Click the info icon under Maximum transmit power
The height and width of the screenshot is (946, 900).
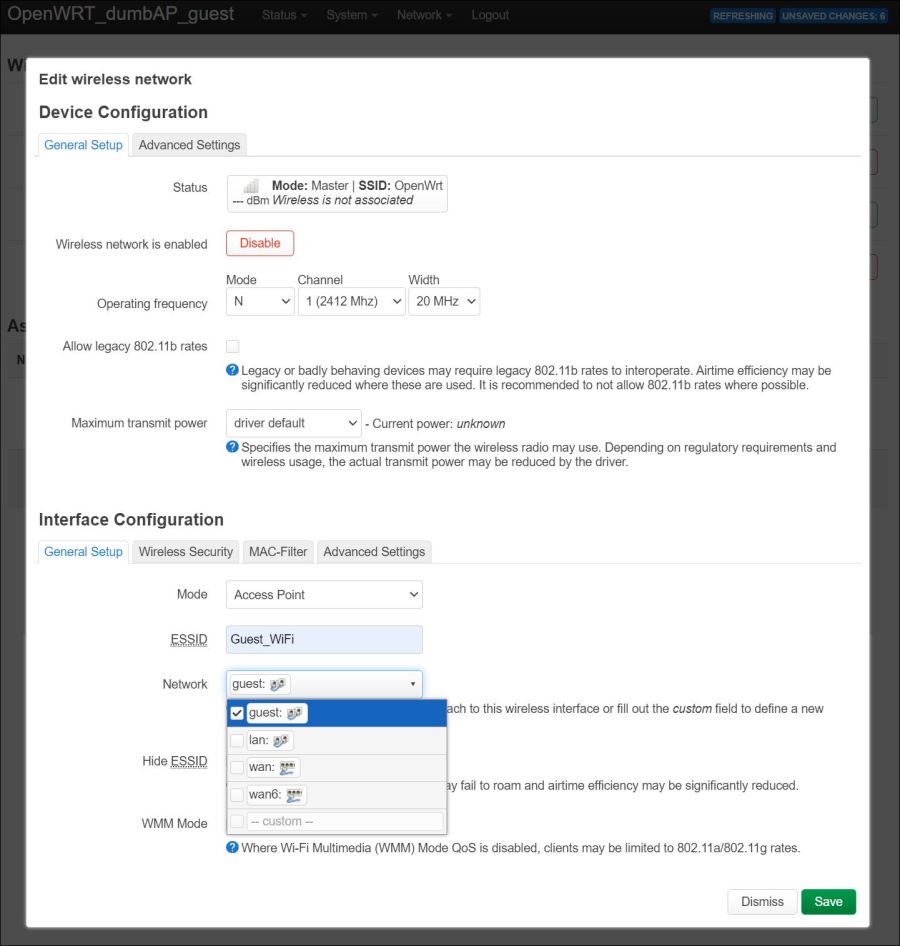(x=232, y=448)
